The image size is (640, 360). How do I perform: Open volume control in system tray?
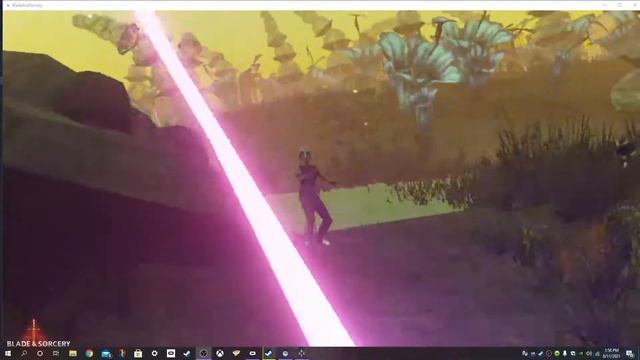pyautogui.click(x=589, y=353)
